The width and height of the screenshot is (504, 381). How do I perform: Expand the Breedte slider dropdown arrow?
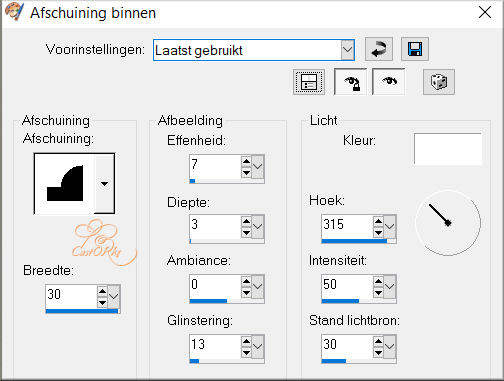point(114,296)
